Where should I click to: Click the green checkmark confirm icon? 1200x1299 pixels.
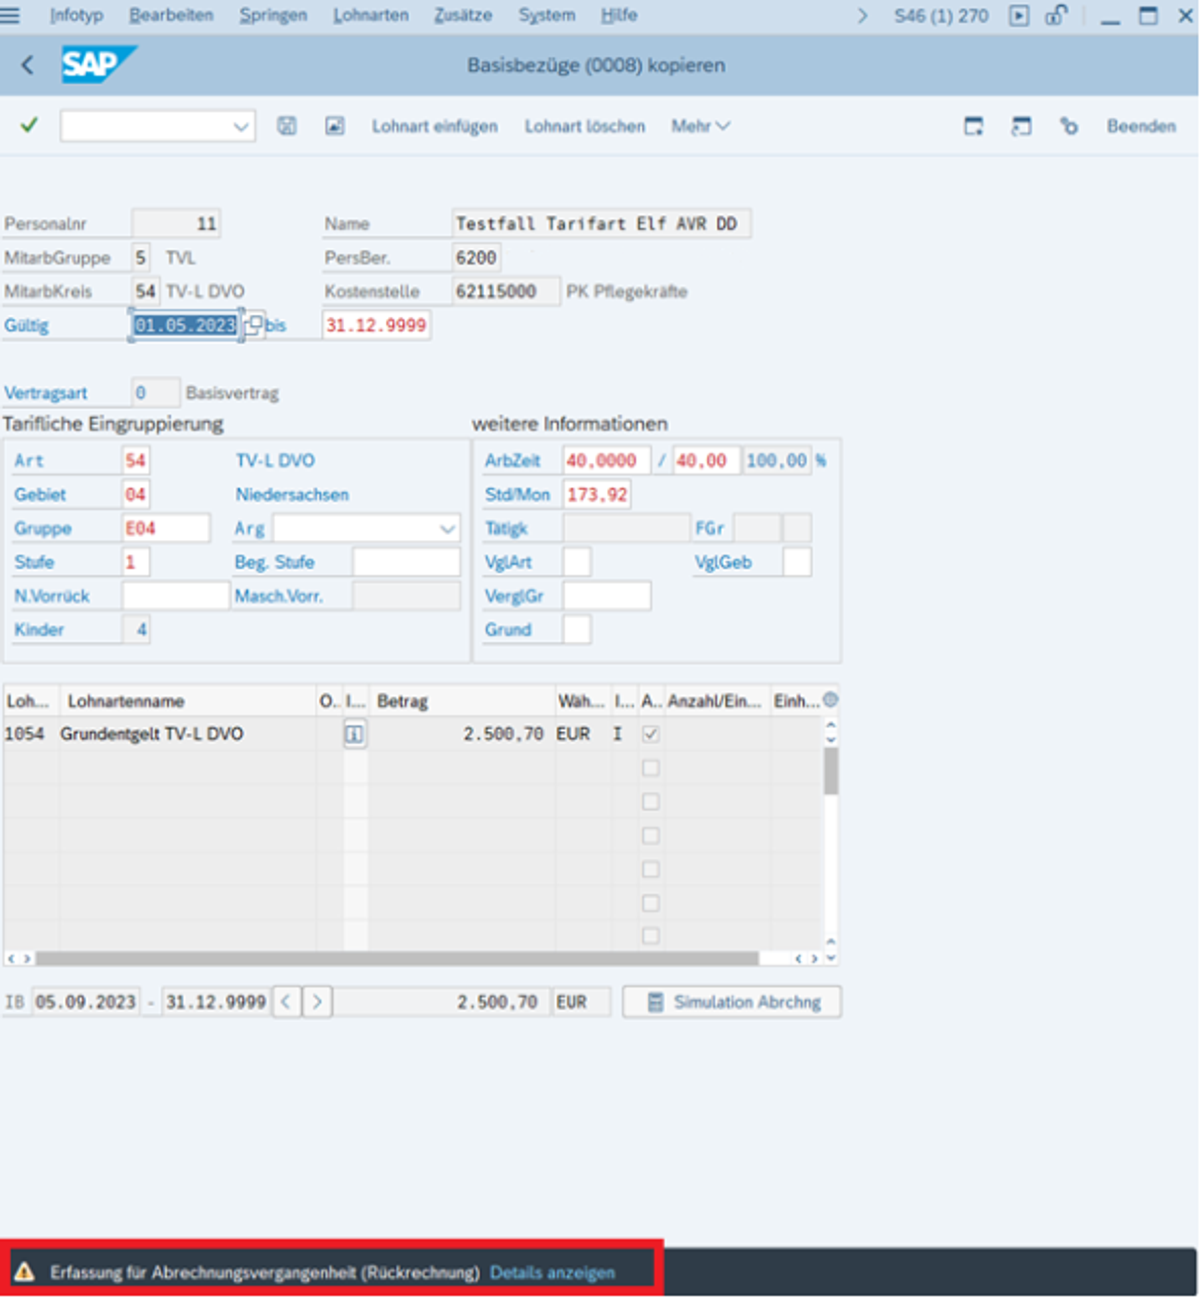[29, 125]
